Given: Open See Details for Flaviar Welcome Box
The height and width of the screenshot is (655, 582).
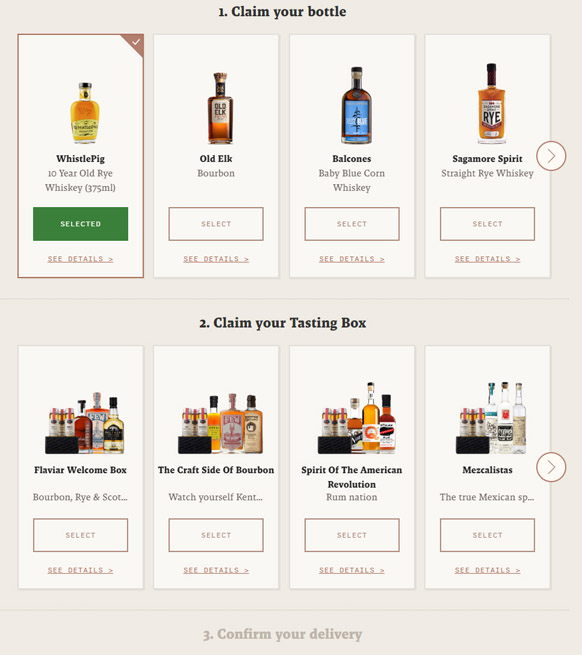Looking at the screenshot, I should coord(80,570).
